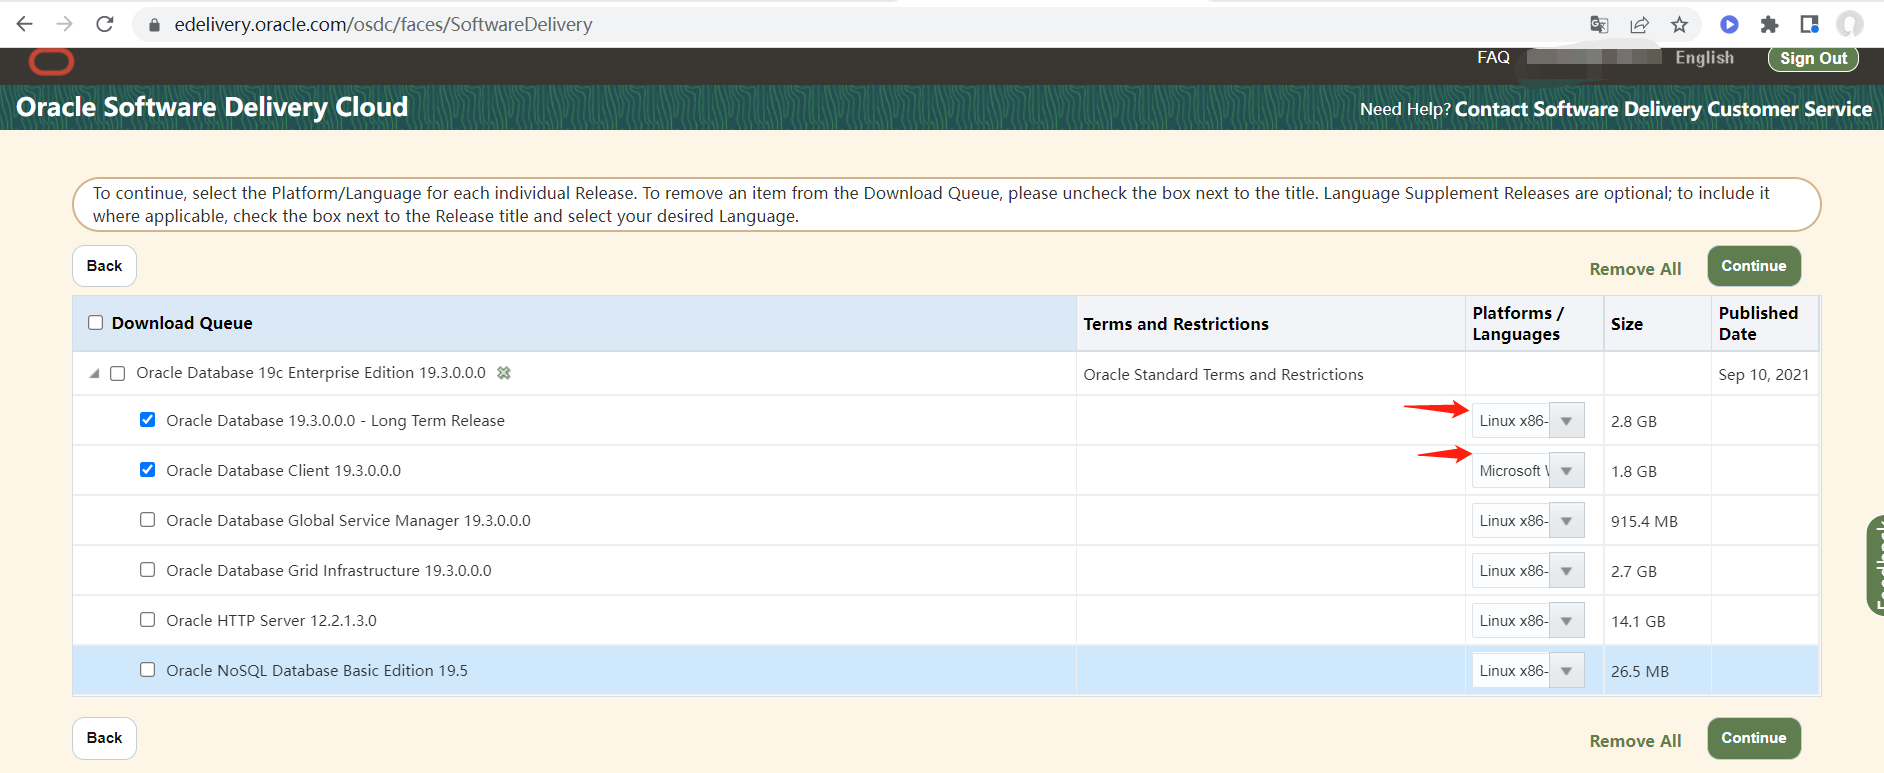Open the English language menu
This screenshot has width=1884, height=773.
click(1704, 58)
